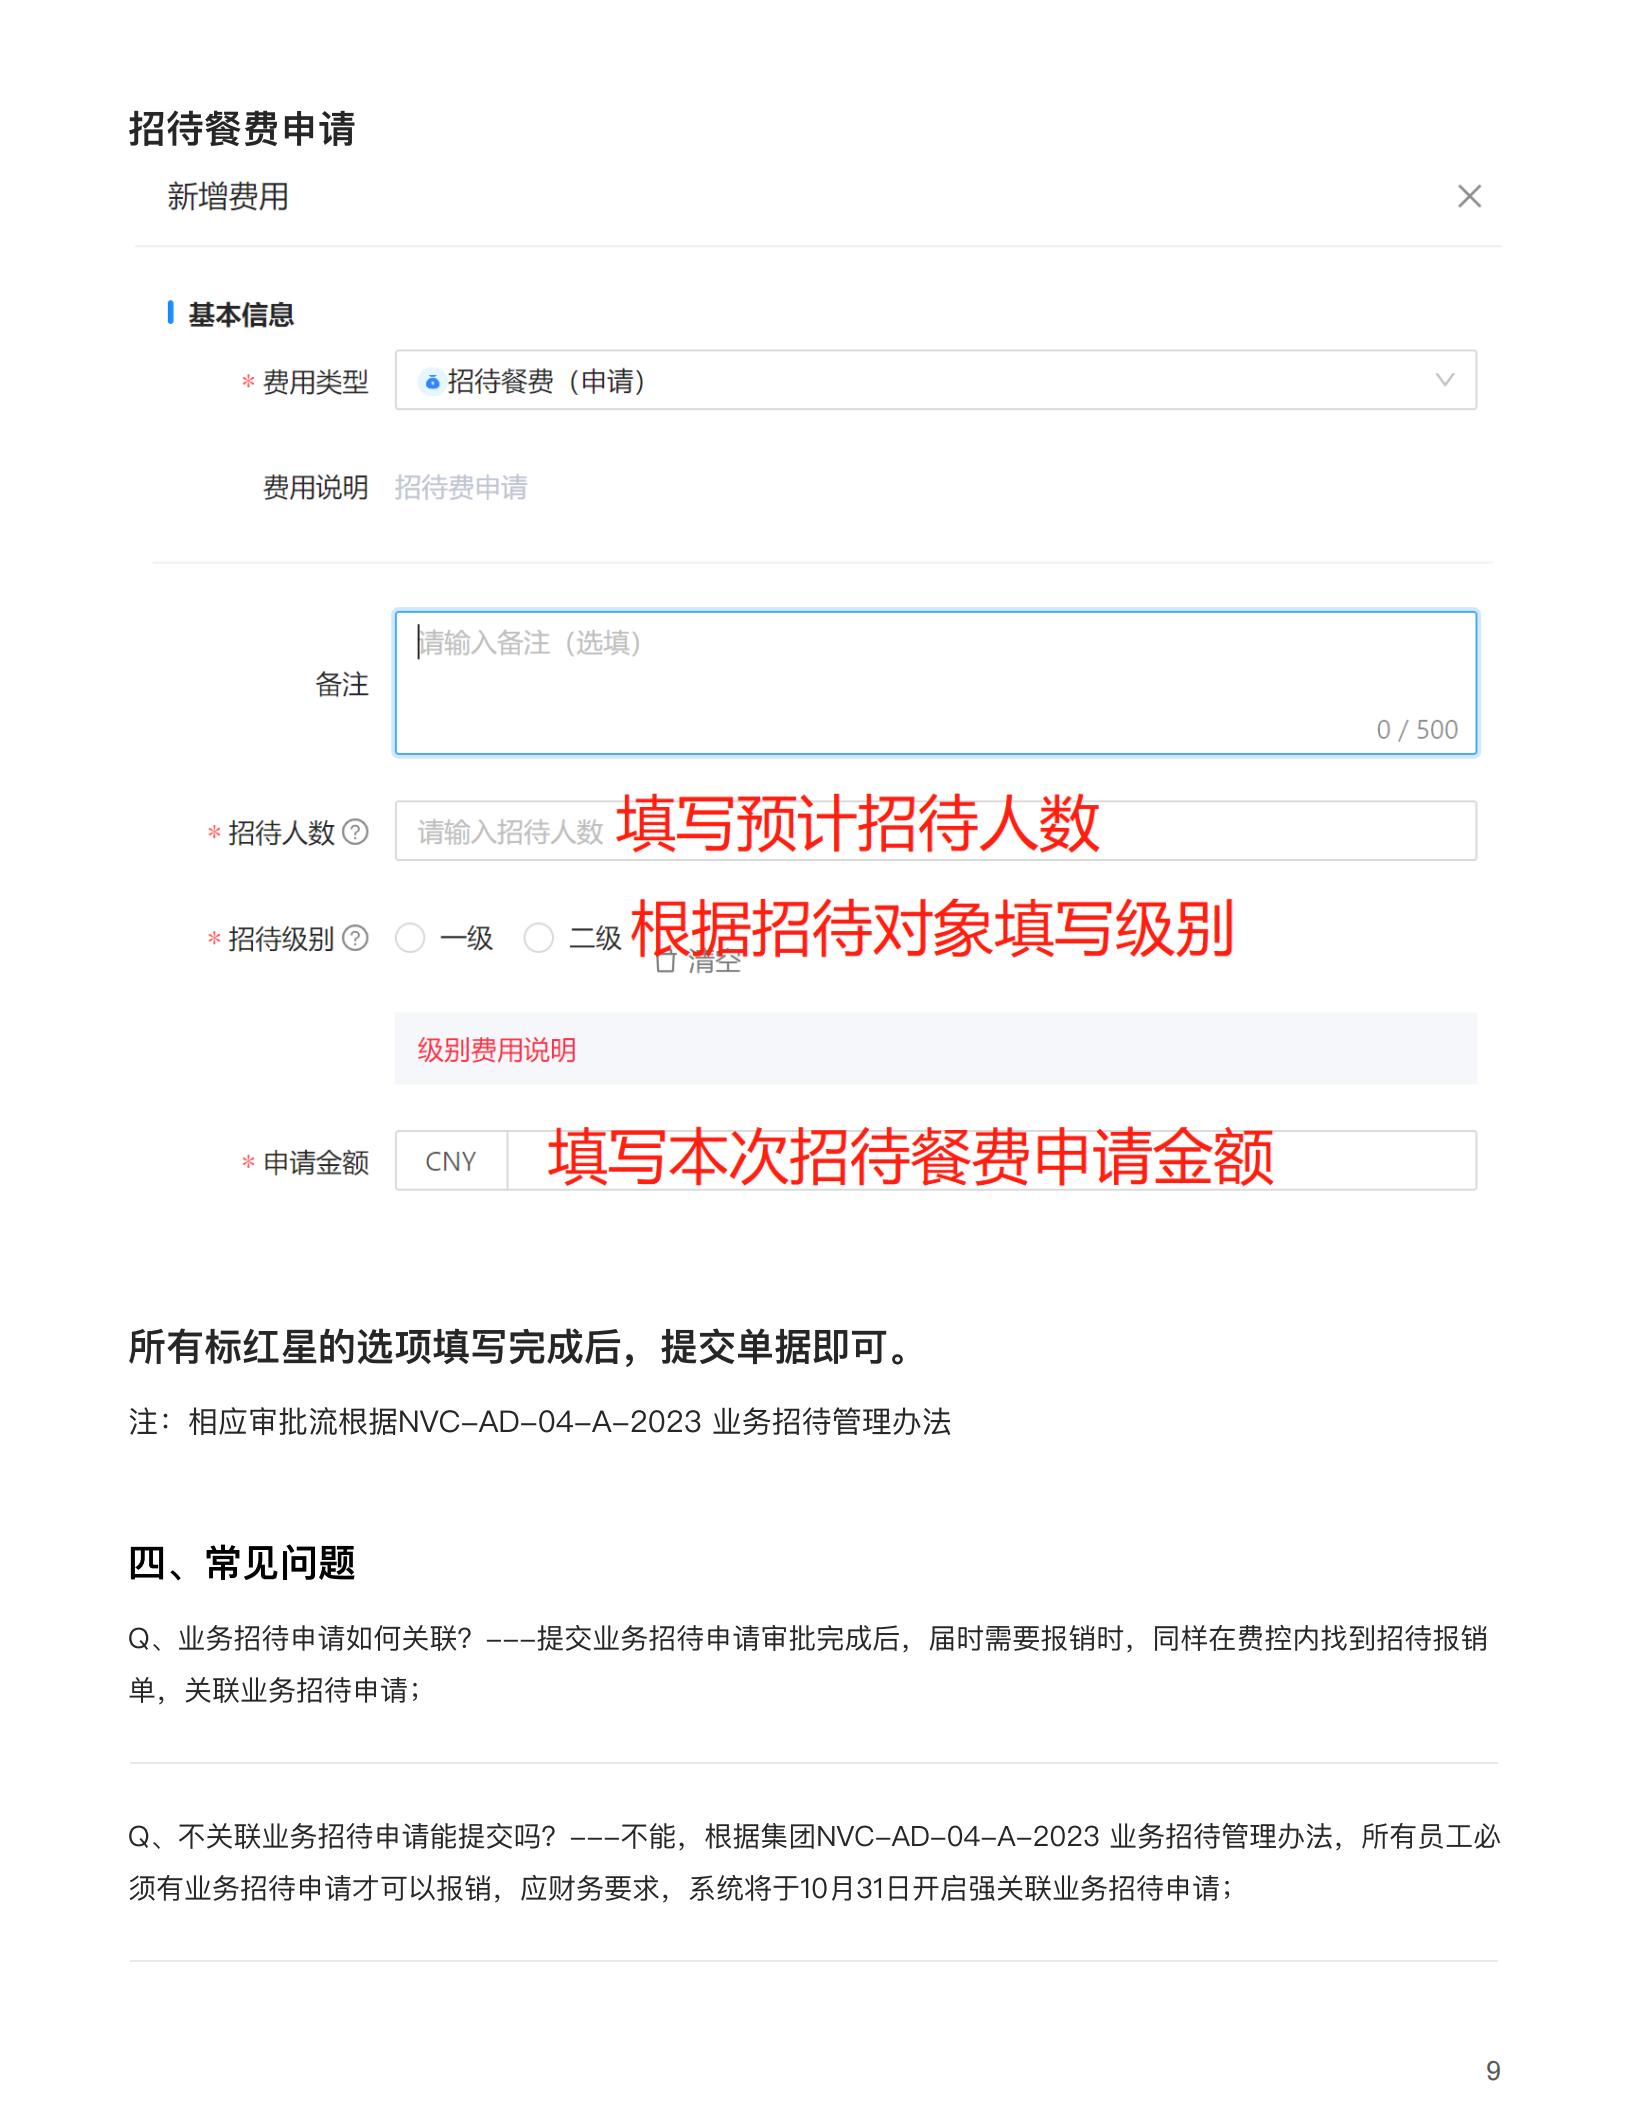Screen dimensions: 1632x2112
Task: Click the money bag icon in 费用类型 field
Action: [432, 382]
